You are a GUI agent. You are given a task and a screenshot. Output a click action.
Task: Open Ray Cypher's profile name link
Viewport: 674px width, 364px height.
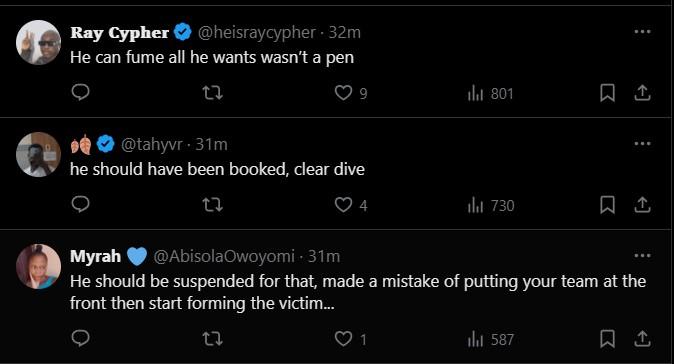tap(119, 32)
